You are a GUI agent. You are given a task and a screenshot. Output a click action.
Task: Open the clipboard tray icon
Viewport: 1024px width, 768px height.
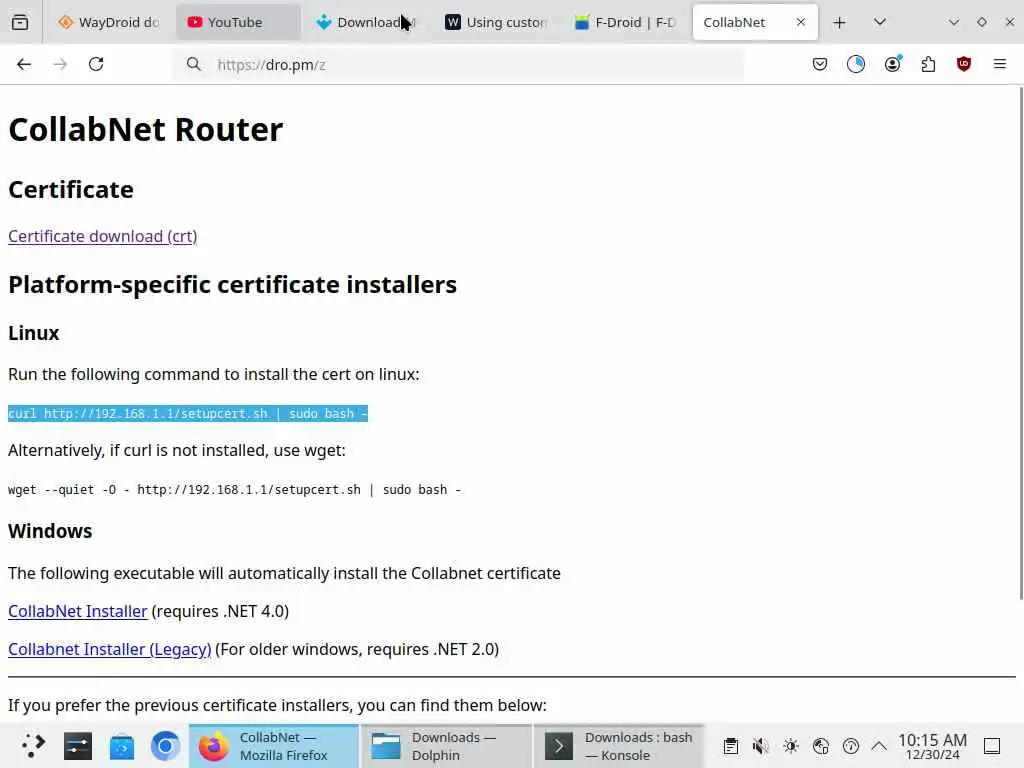pos(731,746)
